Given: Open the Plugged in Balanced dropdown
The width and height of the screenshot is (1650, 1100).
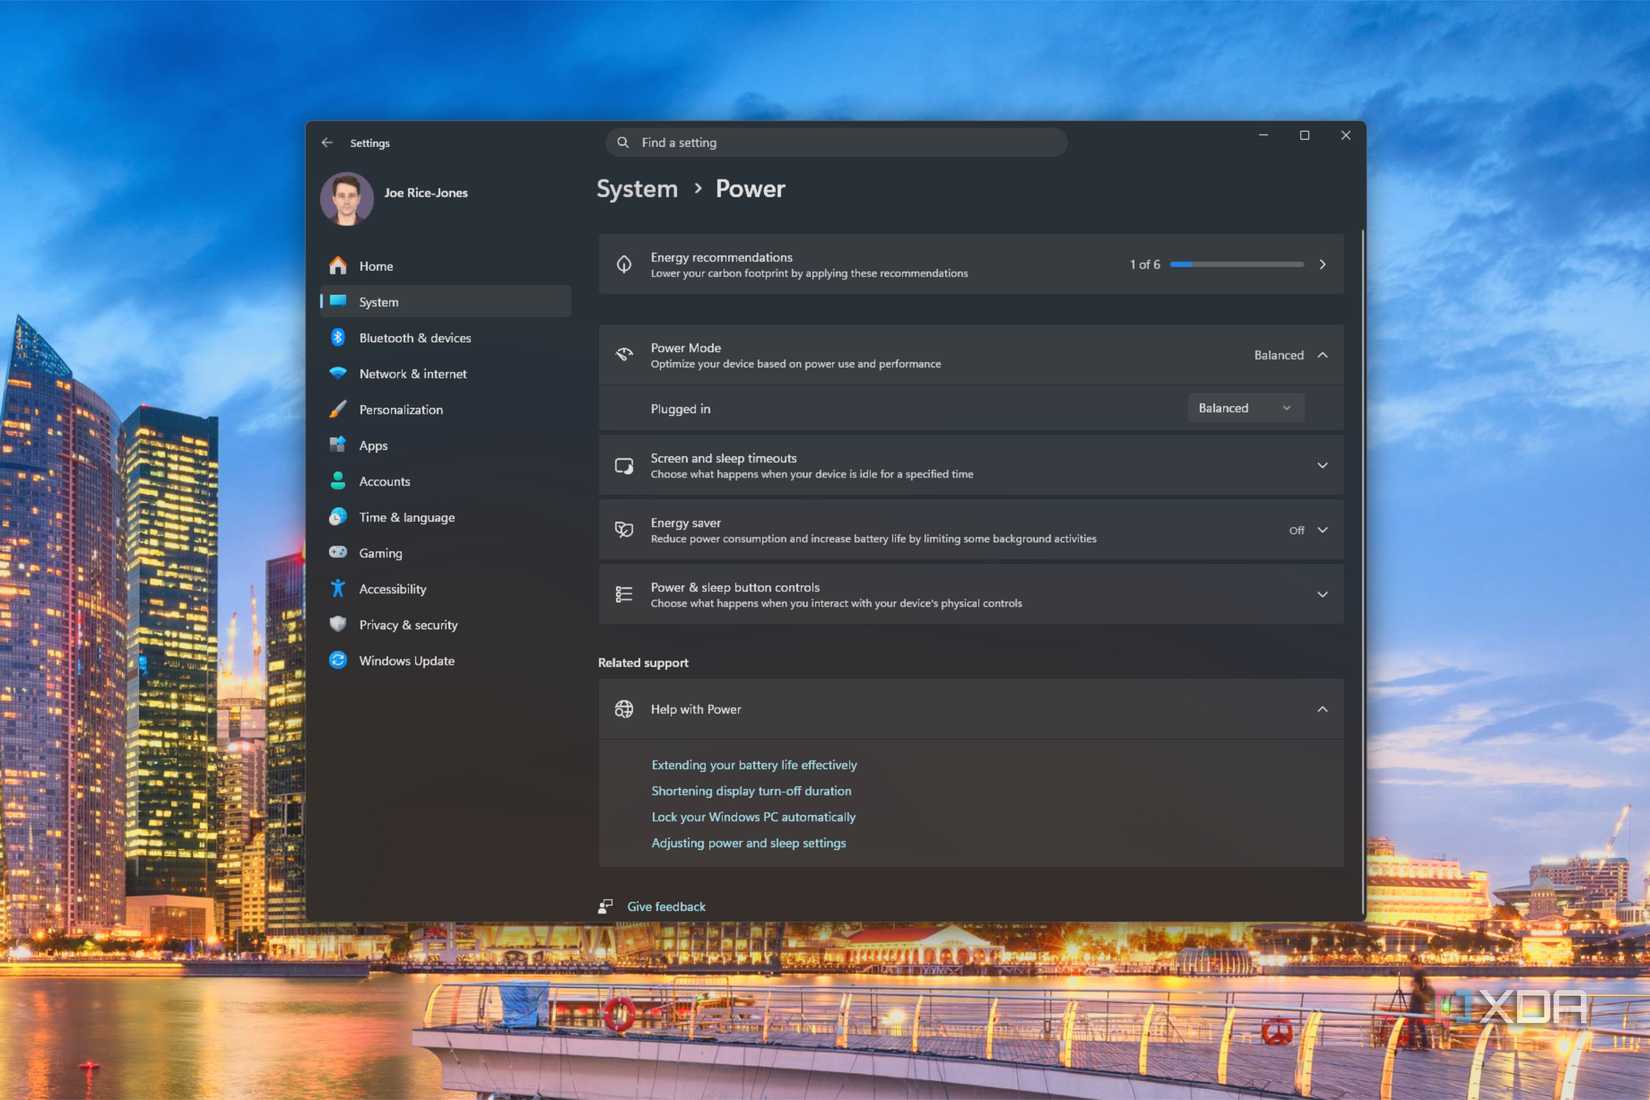Looking at the screenshot, I should [x=1245, y=408].
